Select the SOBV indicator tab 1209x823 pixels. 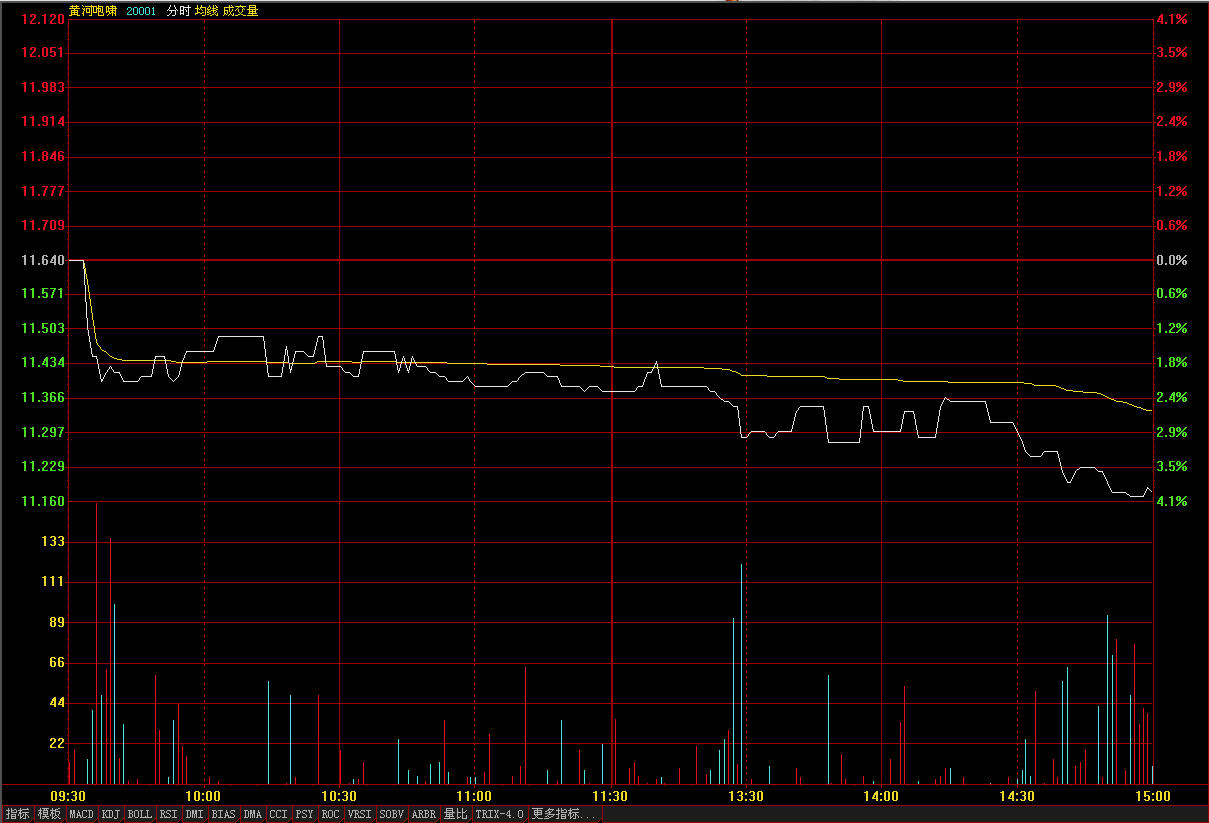click(392, 814)
